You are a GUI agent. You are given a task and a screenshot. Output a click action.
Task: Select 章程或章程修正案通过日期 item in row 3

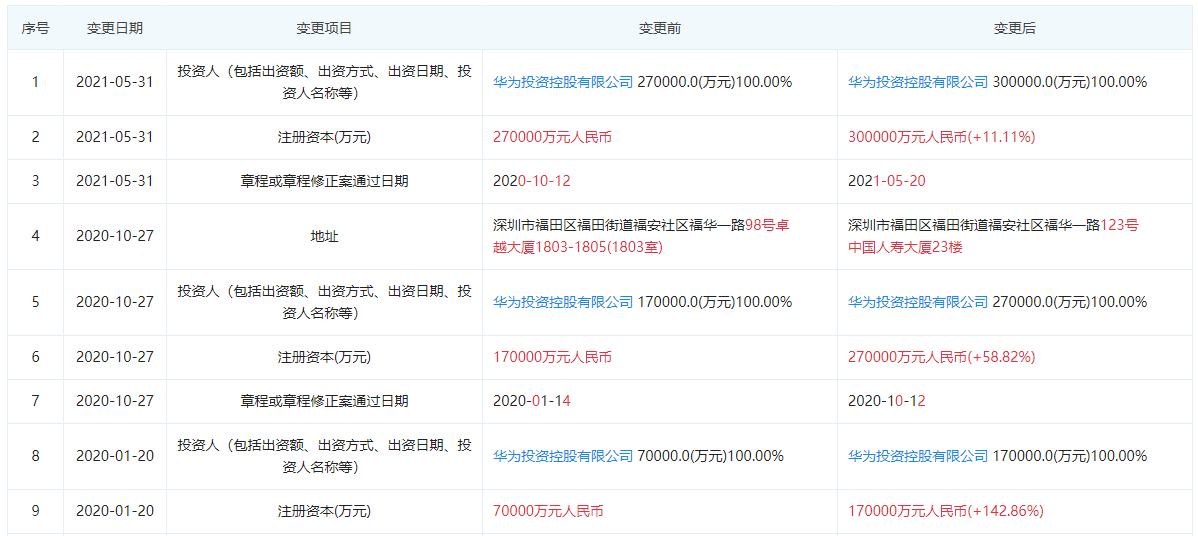pos(324,181)
